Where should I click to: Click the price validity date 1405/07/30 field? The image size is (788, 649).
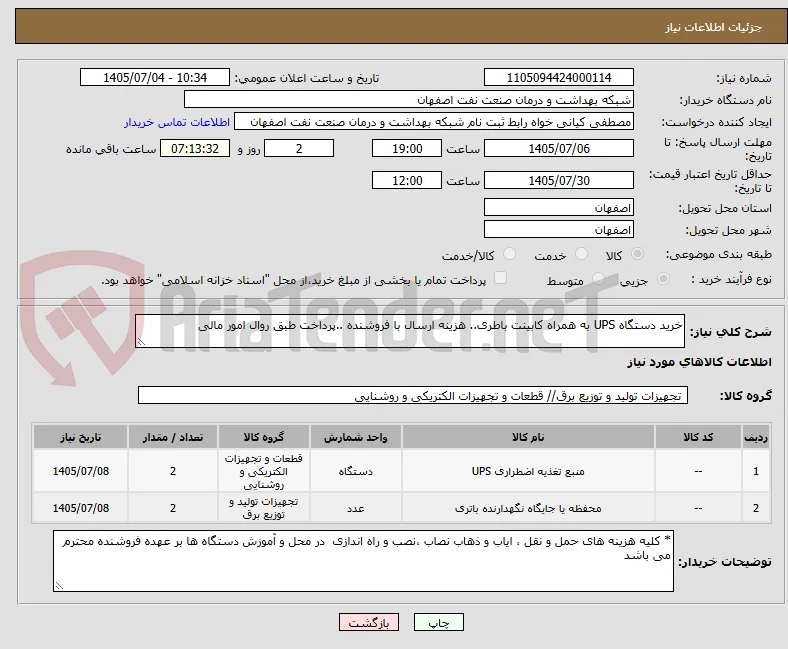558,180
